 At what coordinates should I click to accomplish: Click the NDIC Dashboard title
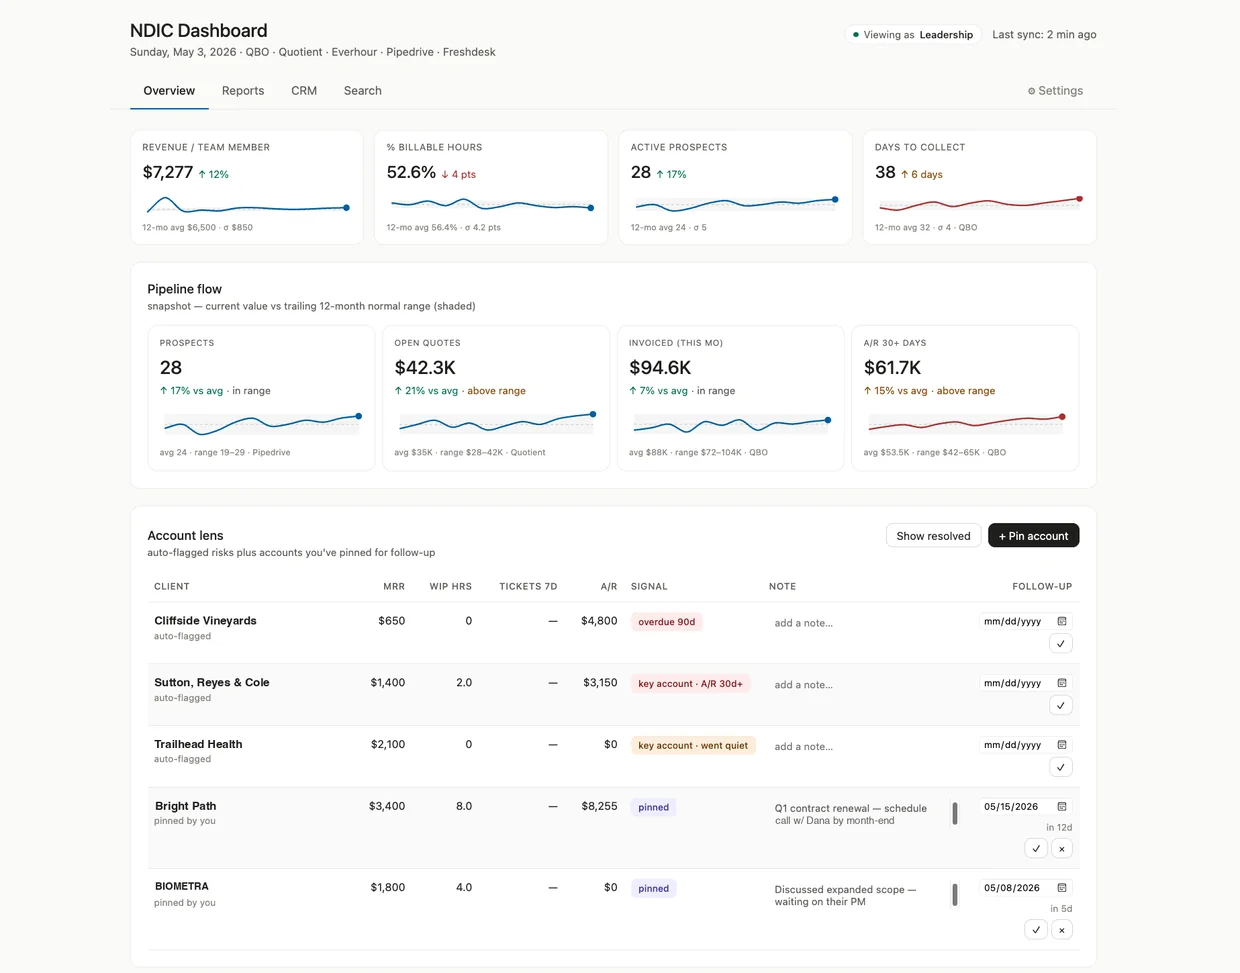coord(199,31)
